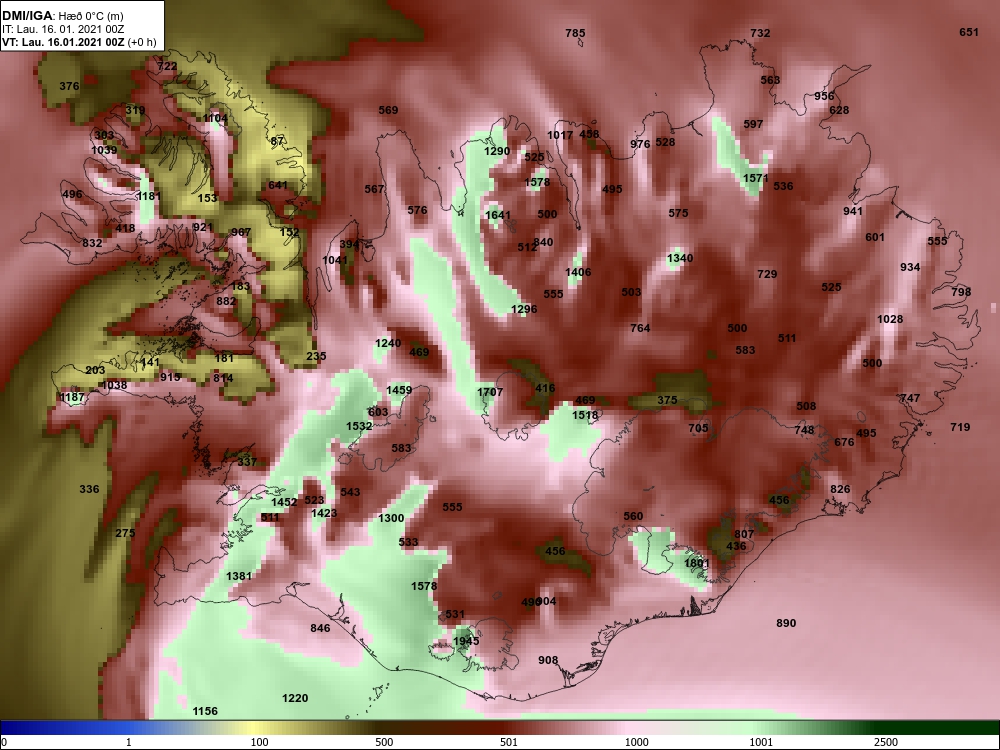Click the 1641 height value
1000x750 pixels.
tap(498, 215)
